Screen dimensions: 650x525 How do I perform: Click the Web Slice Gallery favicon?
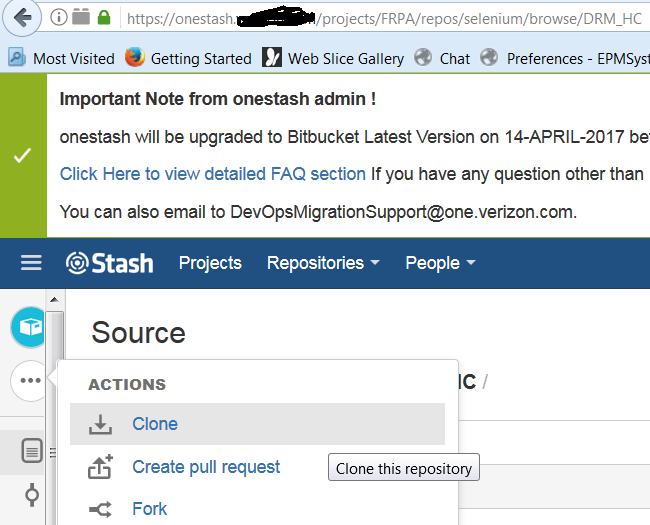(272, 57)
